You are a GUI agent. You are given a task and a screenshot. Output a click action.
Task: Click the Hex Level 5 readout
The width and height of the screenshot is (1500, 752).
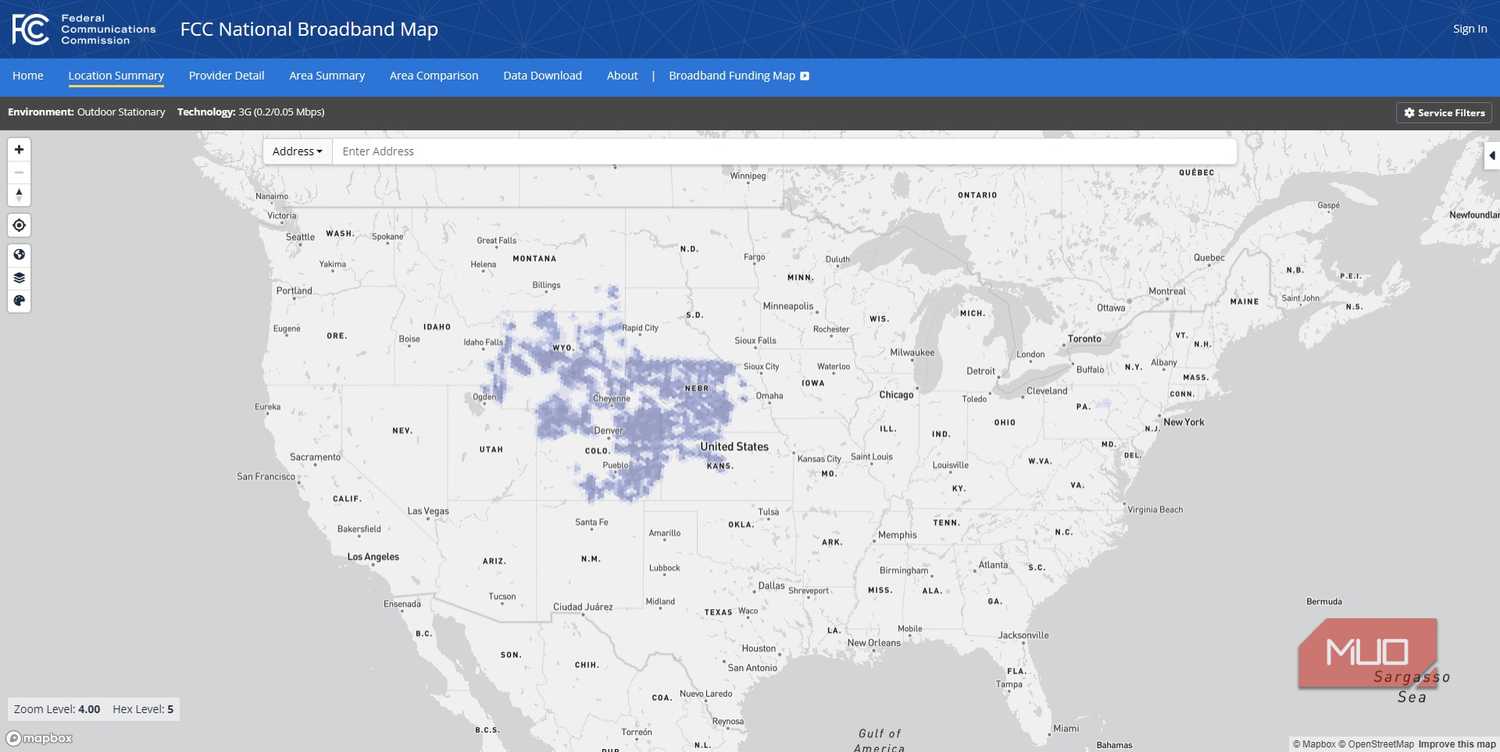143,710
